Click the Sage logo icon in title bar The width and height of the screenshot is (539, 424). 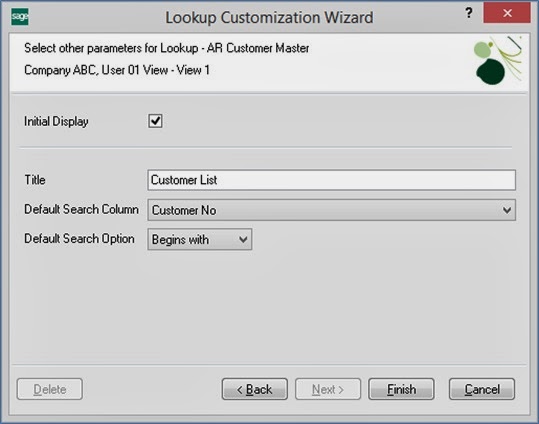click(x=20, y=17)
